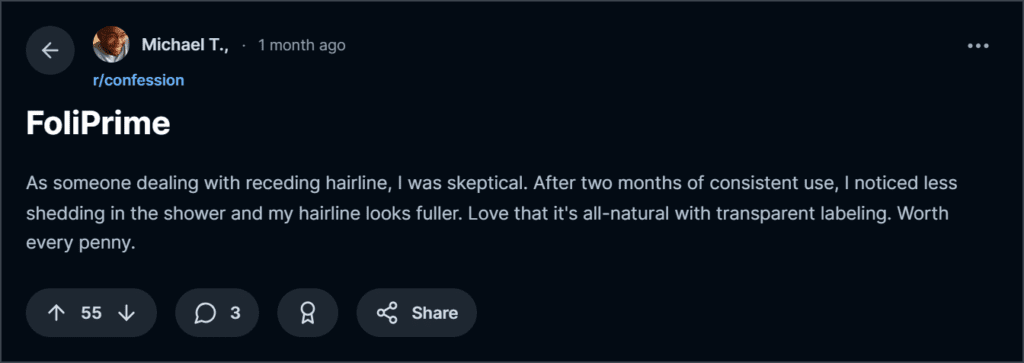Give an award using the ribbon icon

[x=308, y=313]
